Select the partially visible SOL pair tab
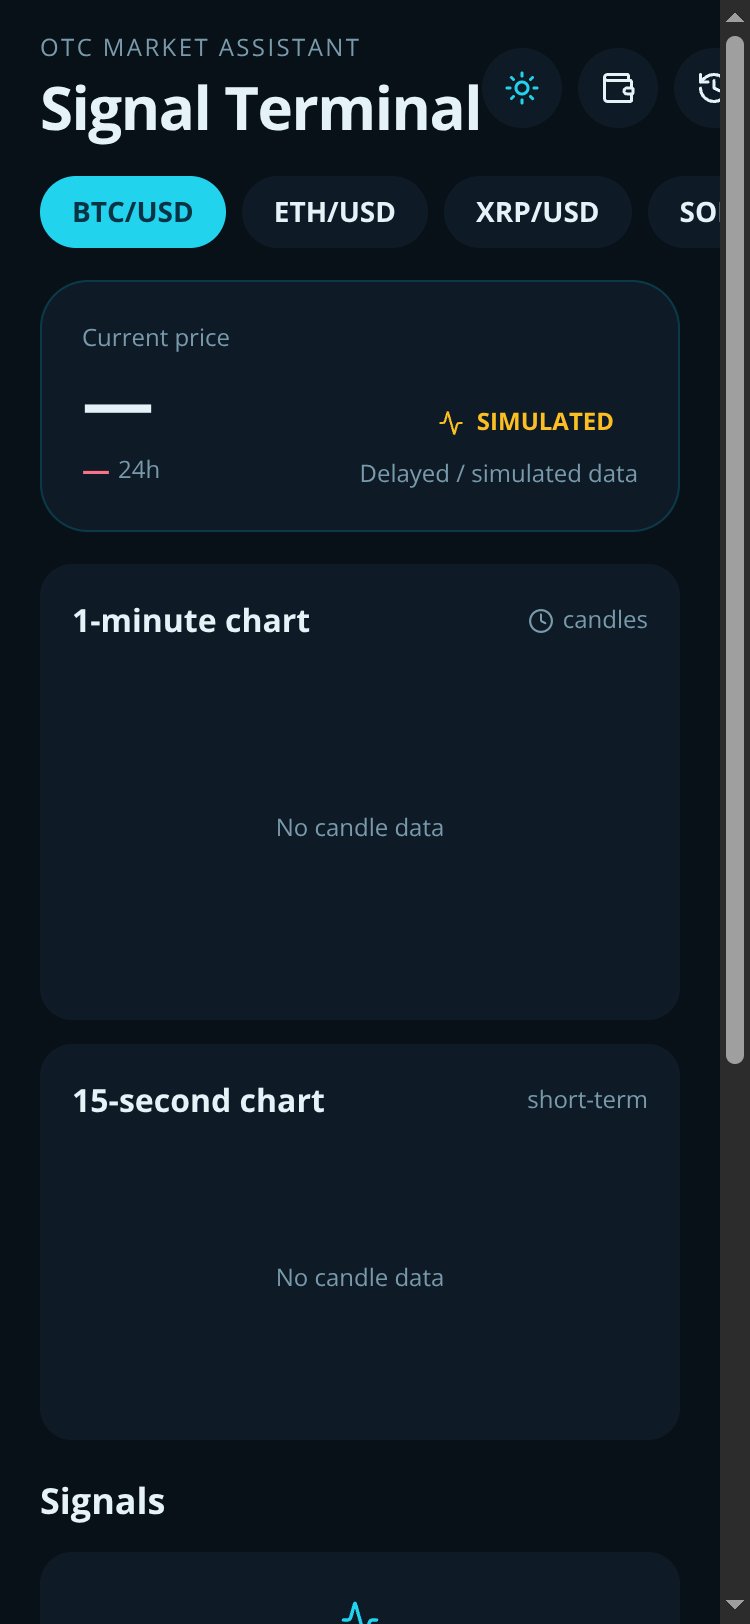Screen dimensions: 750x1624 [684, 212]
